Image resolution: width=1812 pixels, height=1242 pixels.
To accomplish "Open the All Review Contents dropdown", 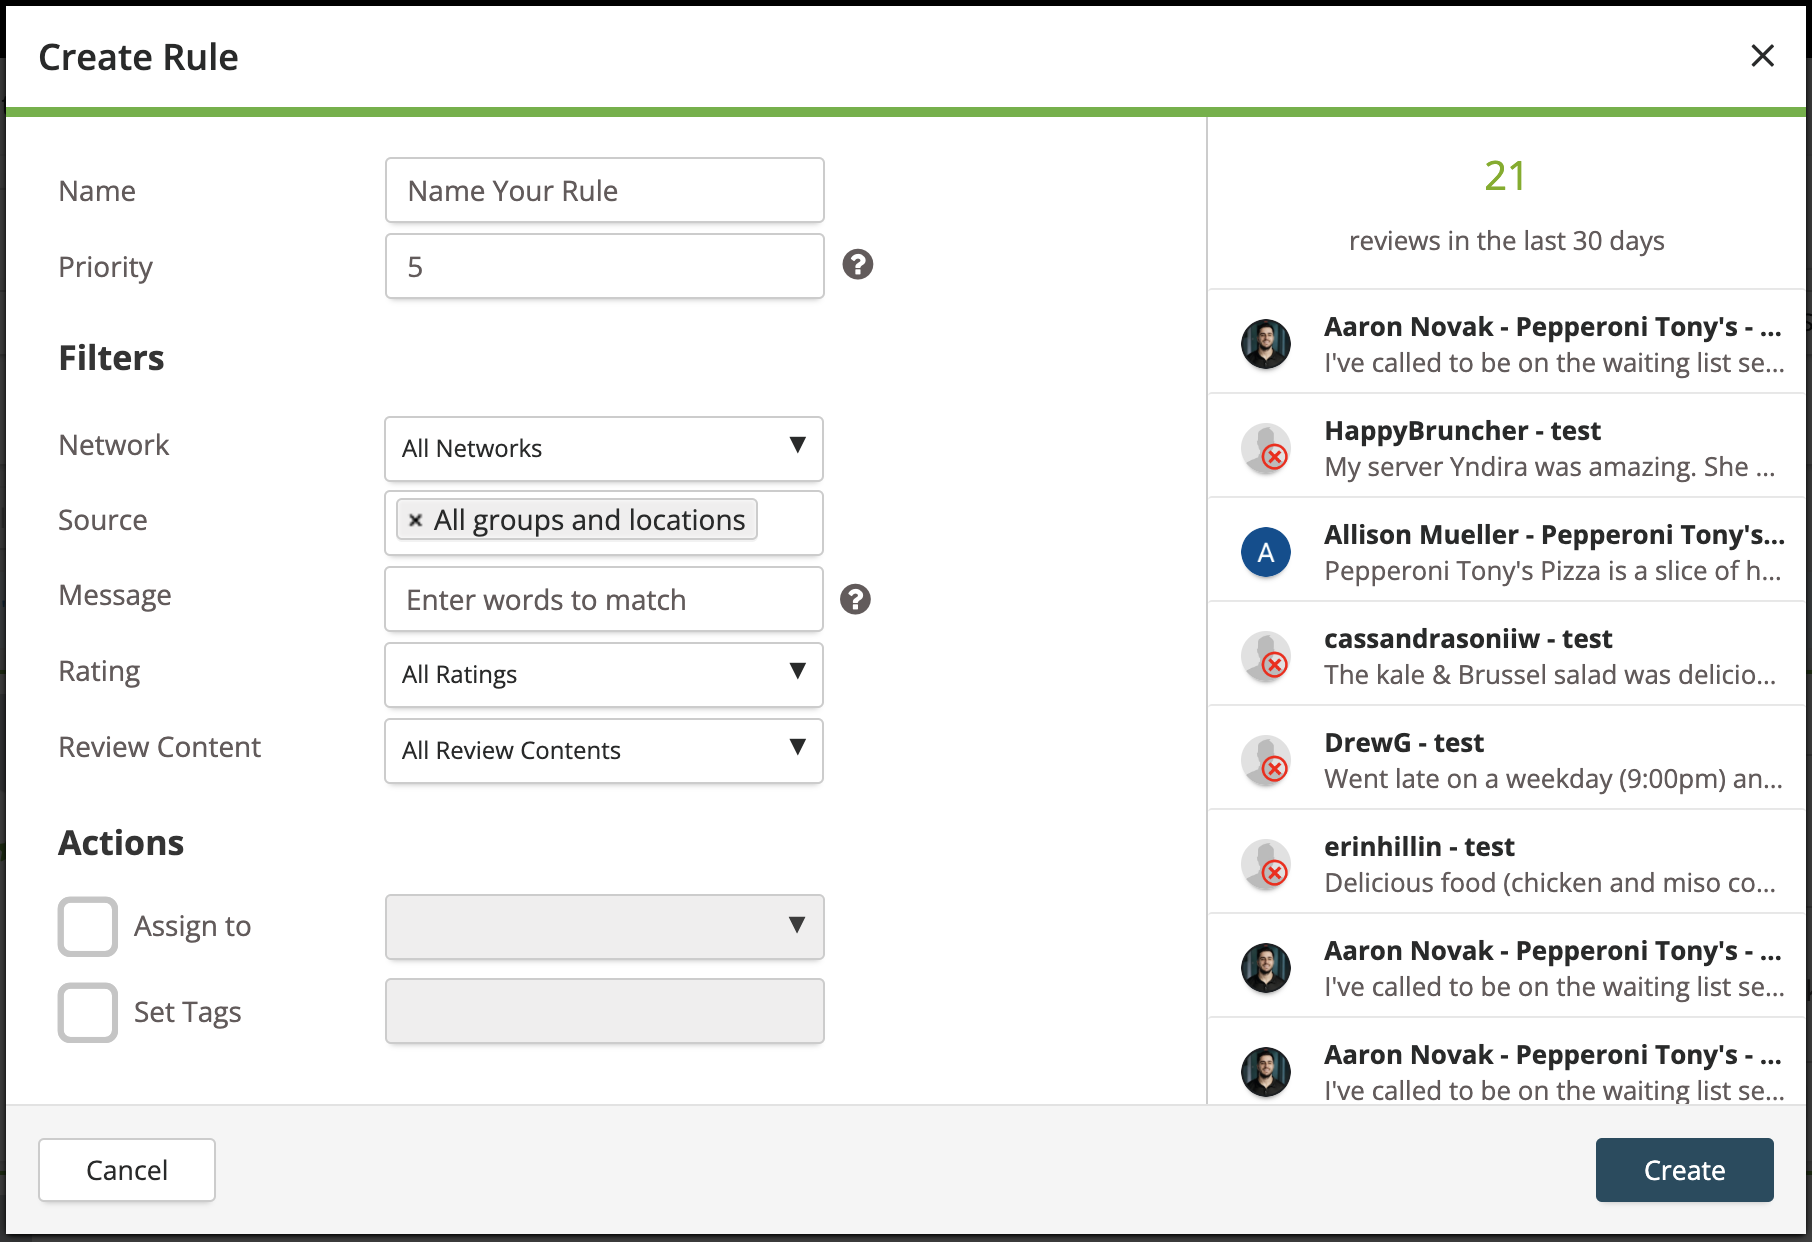I will coord(604,751).
